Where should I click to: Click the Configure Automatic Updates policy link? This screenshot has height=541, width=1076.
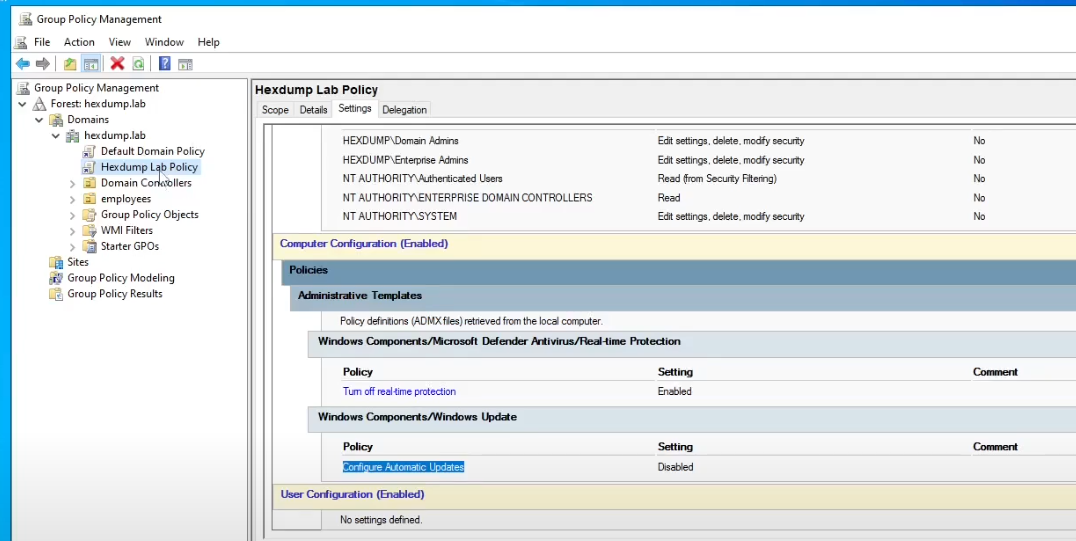pyautogui.click(x=403, y=467)
